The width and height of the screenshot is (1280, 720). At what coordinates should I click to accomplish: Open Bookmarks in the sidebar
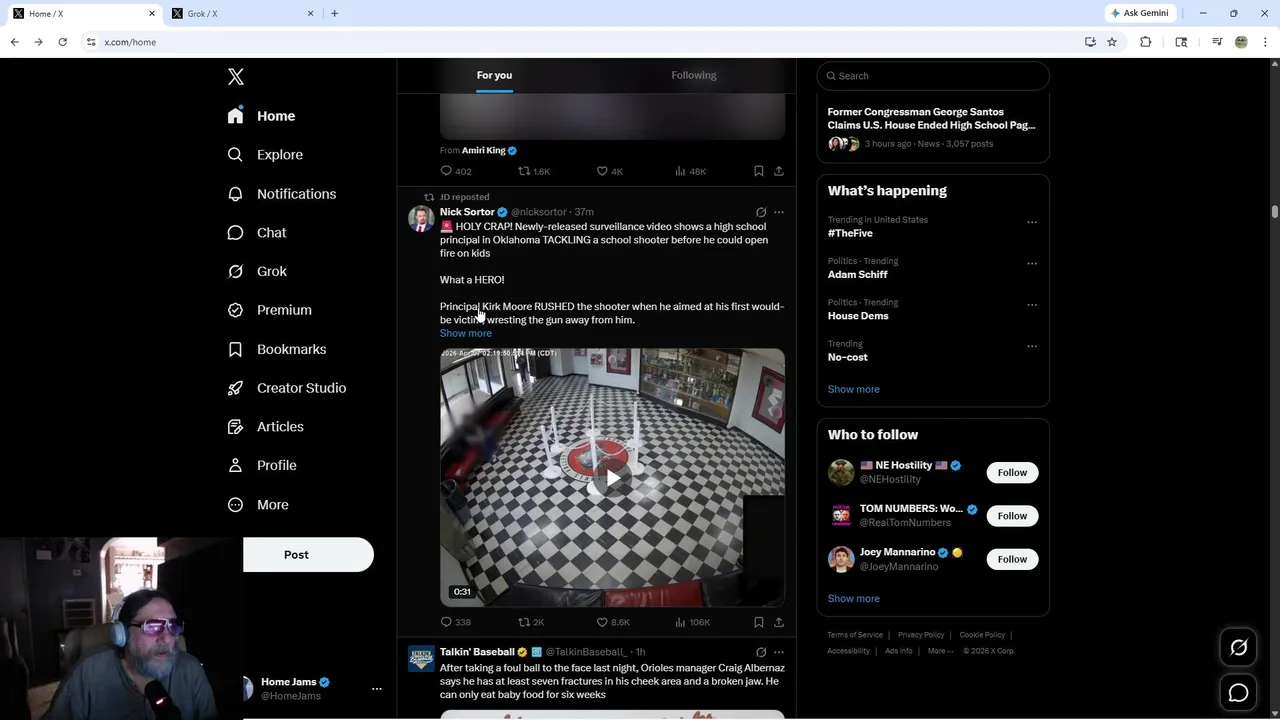[x=277, y=349]
